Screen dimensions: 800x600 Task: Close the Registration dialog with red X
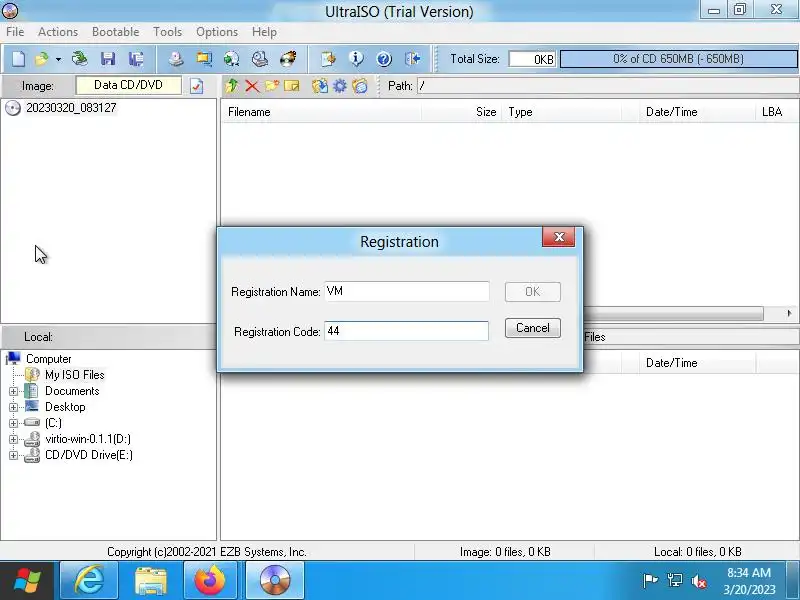pyautogui.click(x=559, y=237)
